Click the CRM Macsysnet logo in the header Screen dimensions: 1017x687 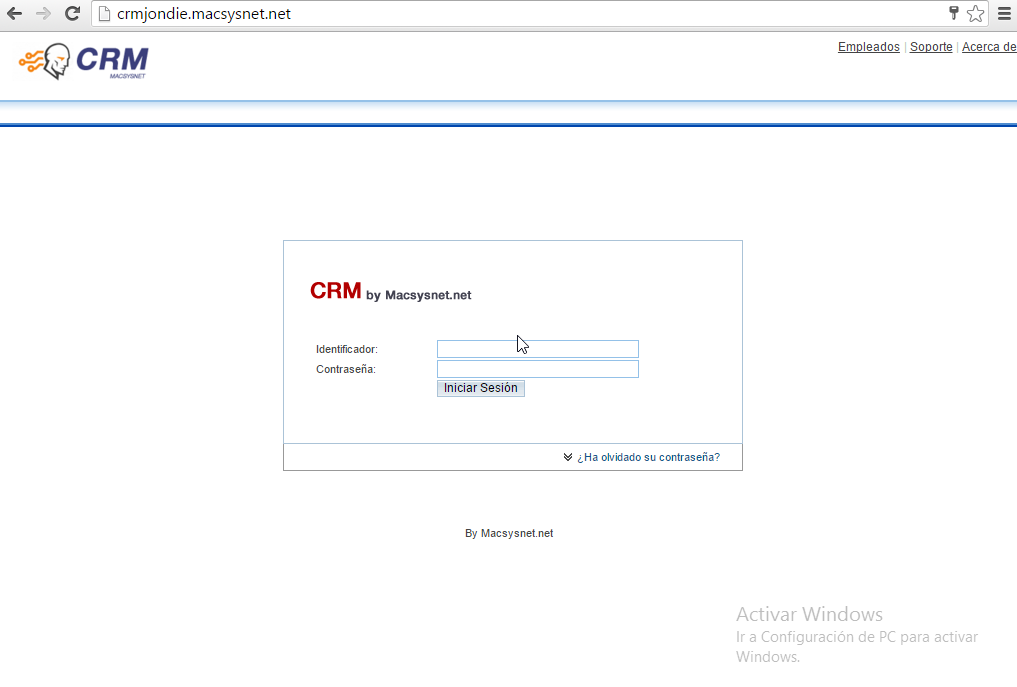coord(84,62)
